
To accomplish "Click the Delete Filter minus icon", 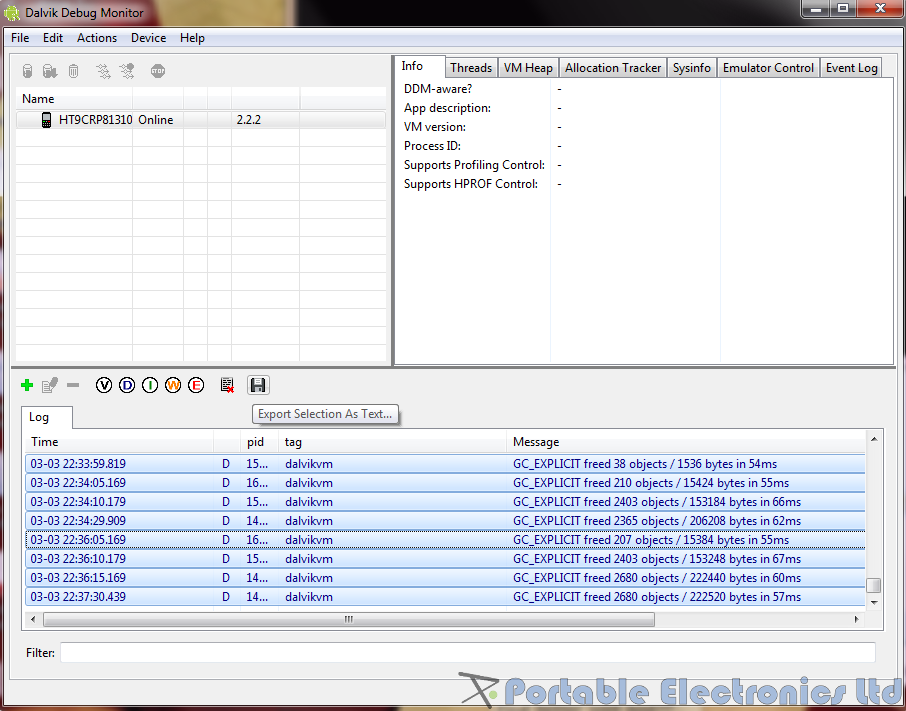I will pos(73,385).
